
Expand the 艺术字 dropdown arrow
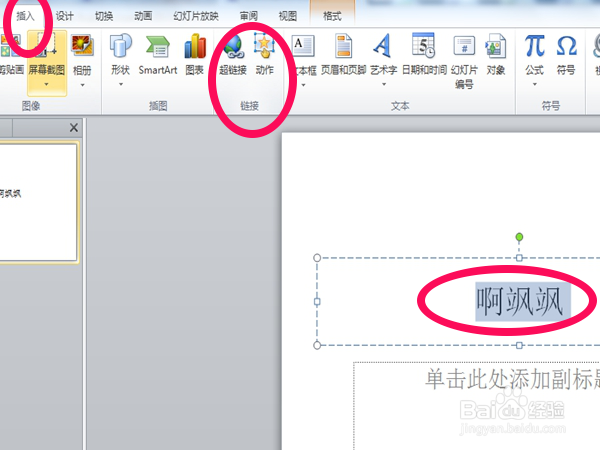383,84
